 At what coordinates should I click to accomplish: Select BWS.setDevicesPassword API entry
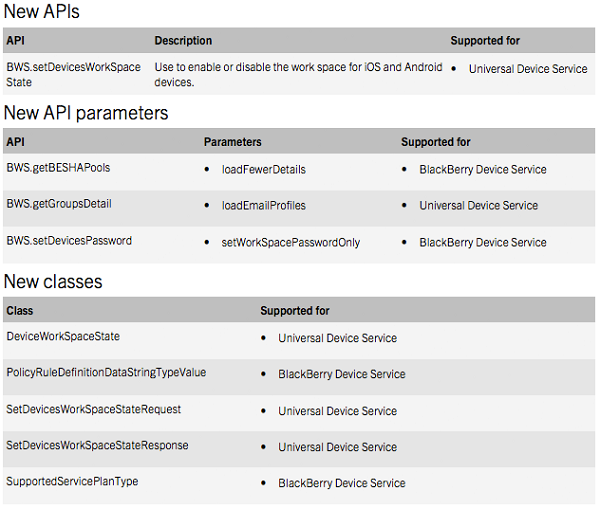pos(69,241)
